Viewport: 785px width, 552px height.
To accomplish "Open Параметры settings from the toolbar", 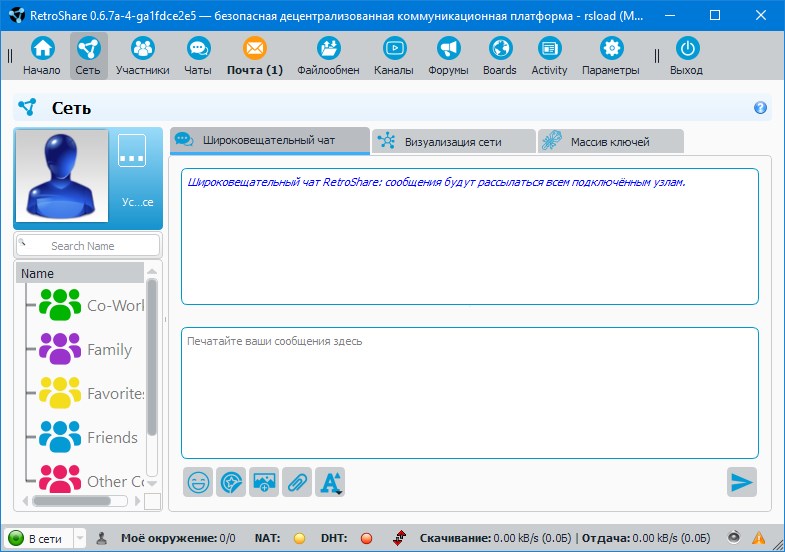I will (x=610, y=56).
